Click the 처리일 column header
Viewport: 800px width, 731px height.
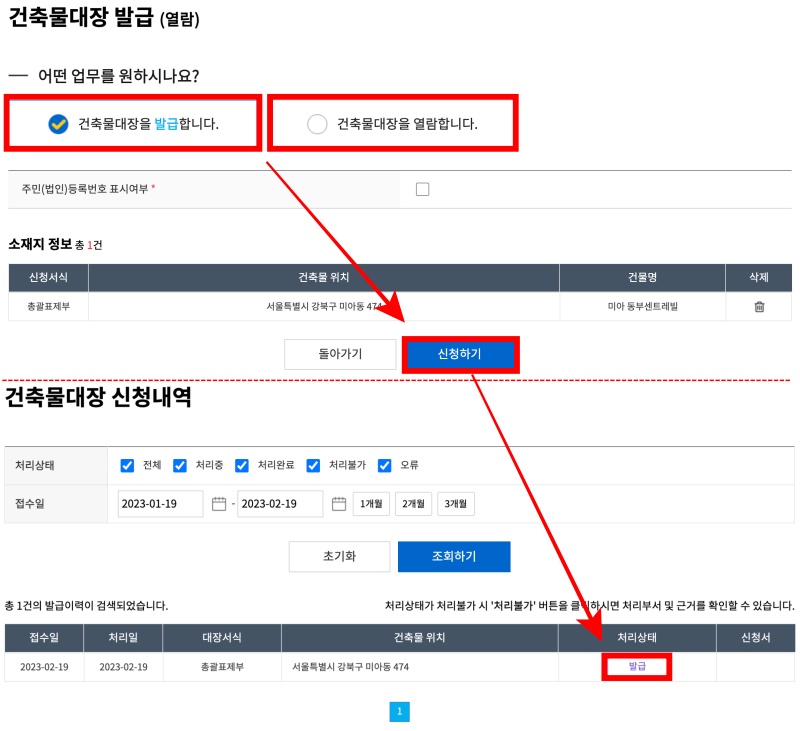pos(123,638)
